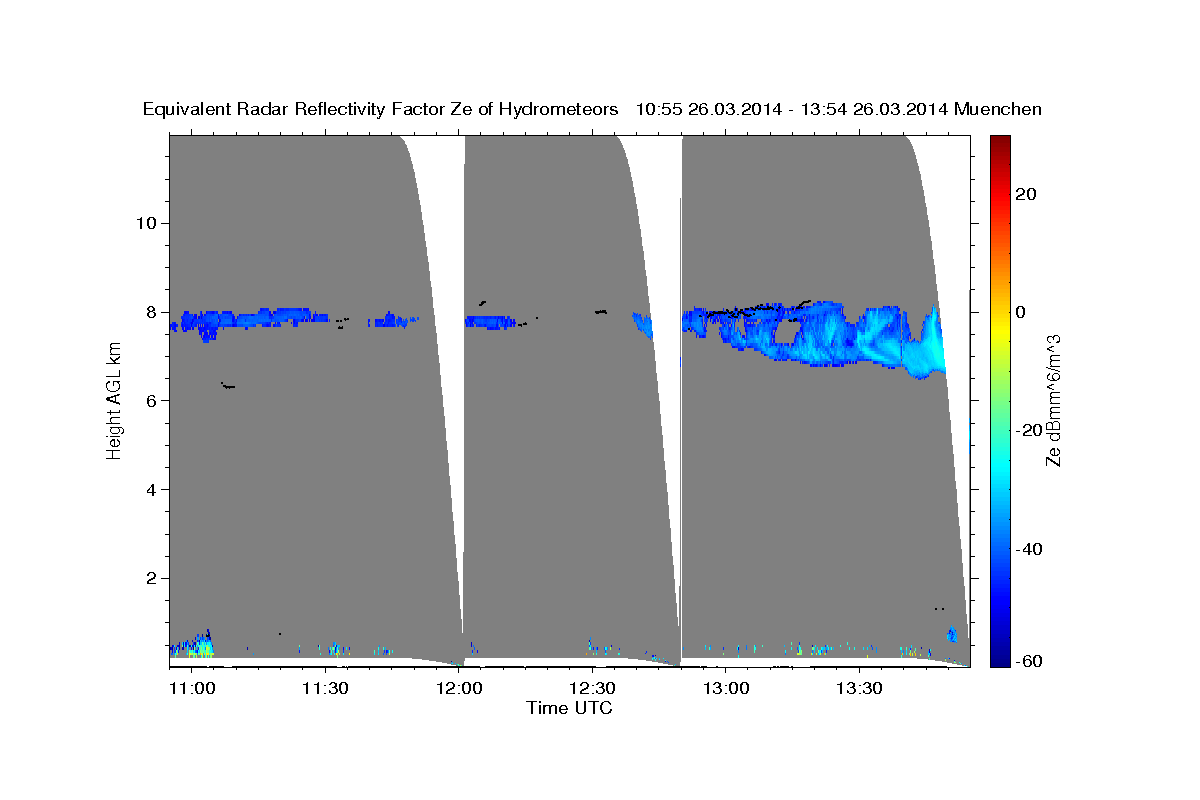1200x800 pixels.
Task: Click the black marker near 6.3 km height
Action: 229,385
